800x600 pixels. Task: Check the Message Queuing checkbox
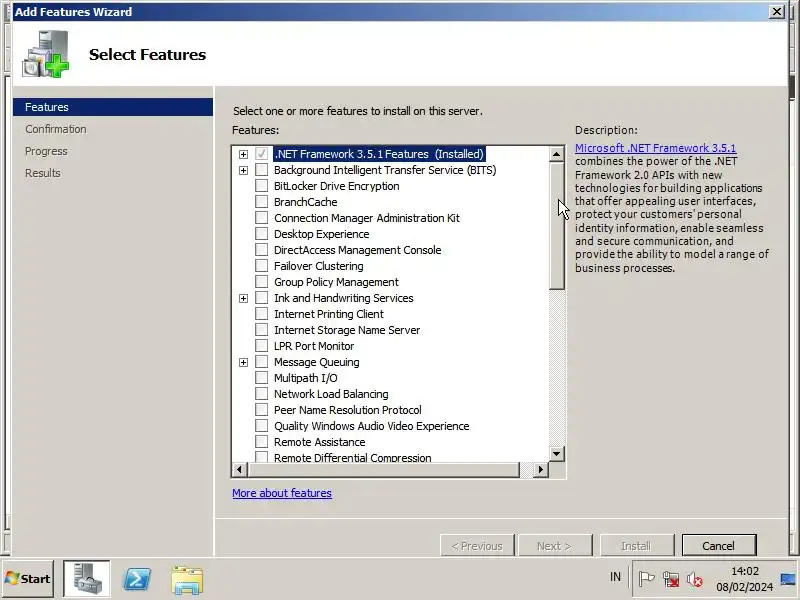point(261,362)
